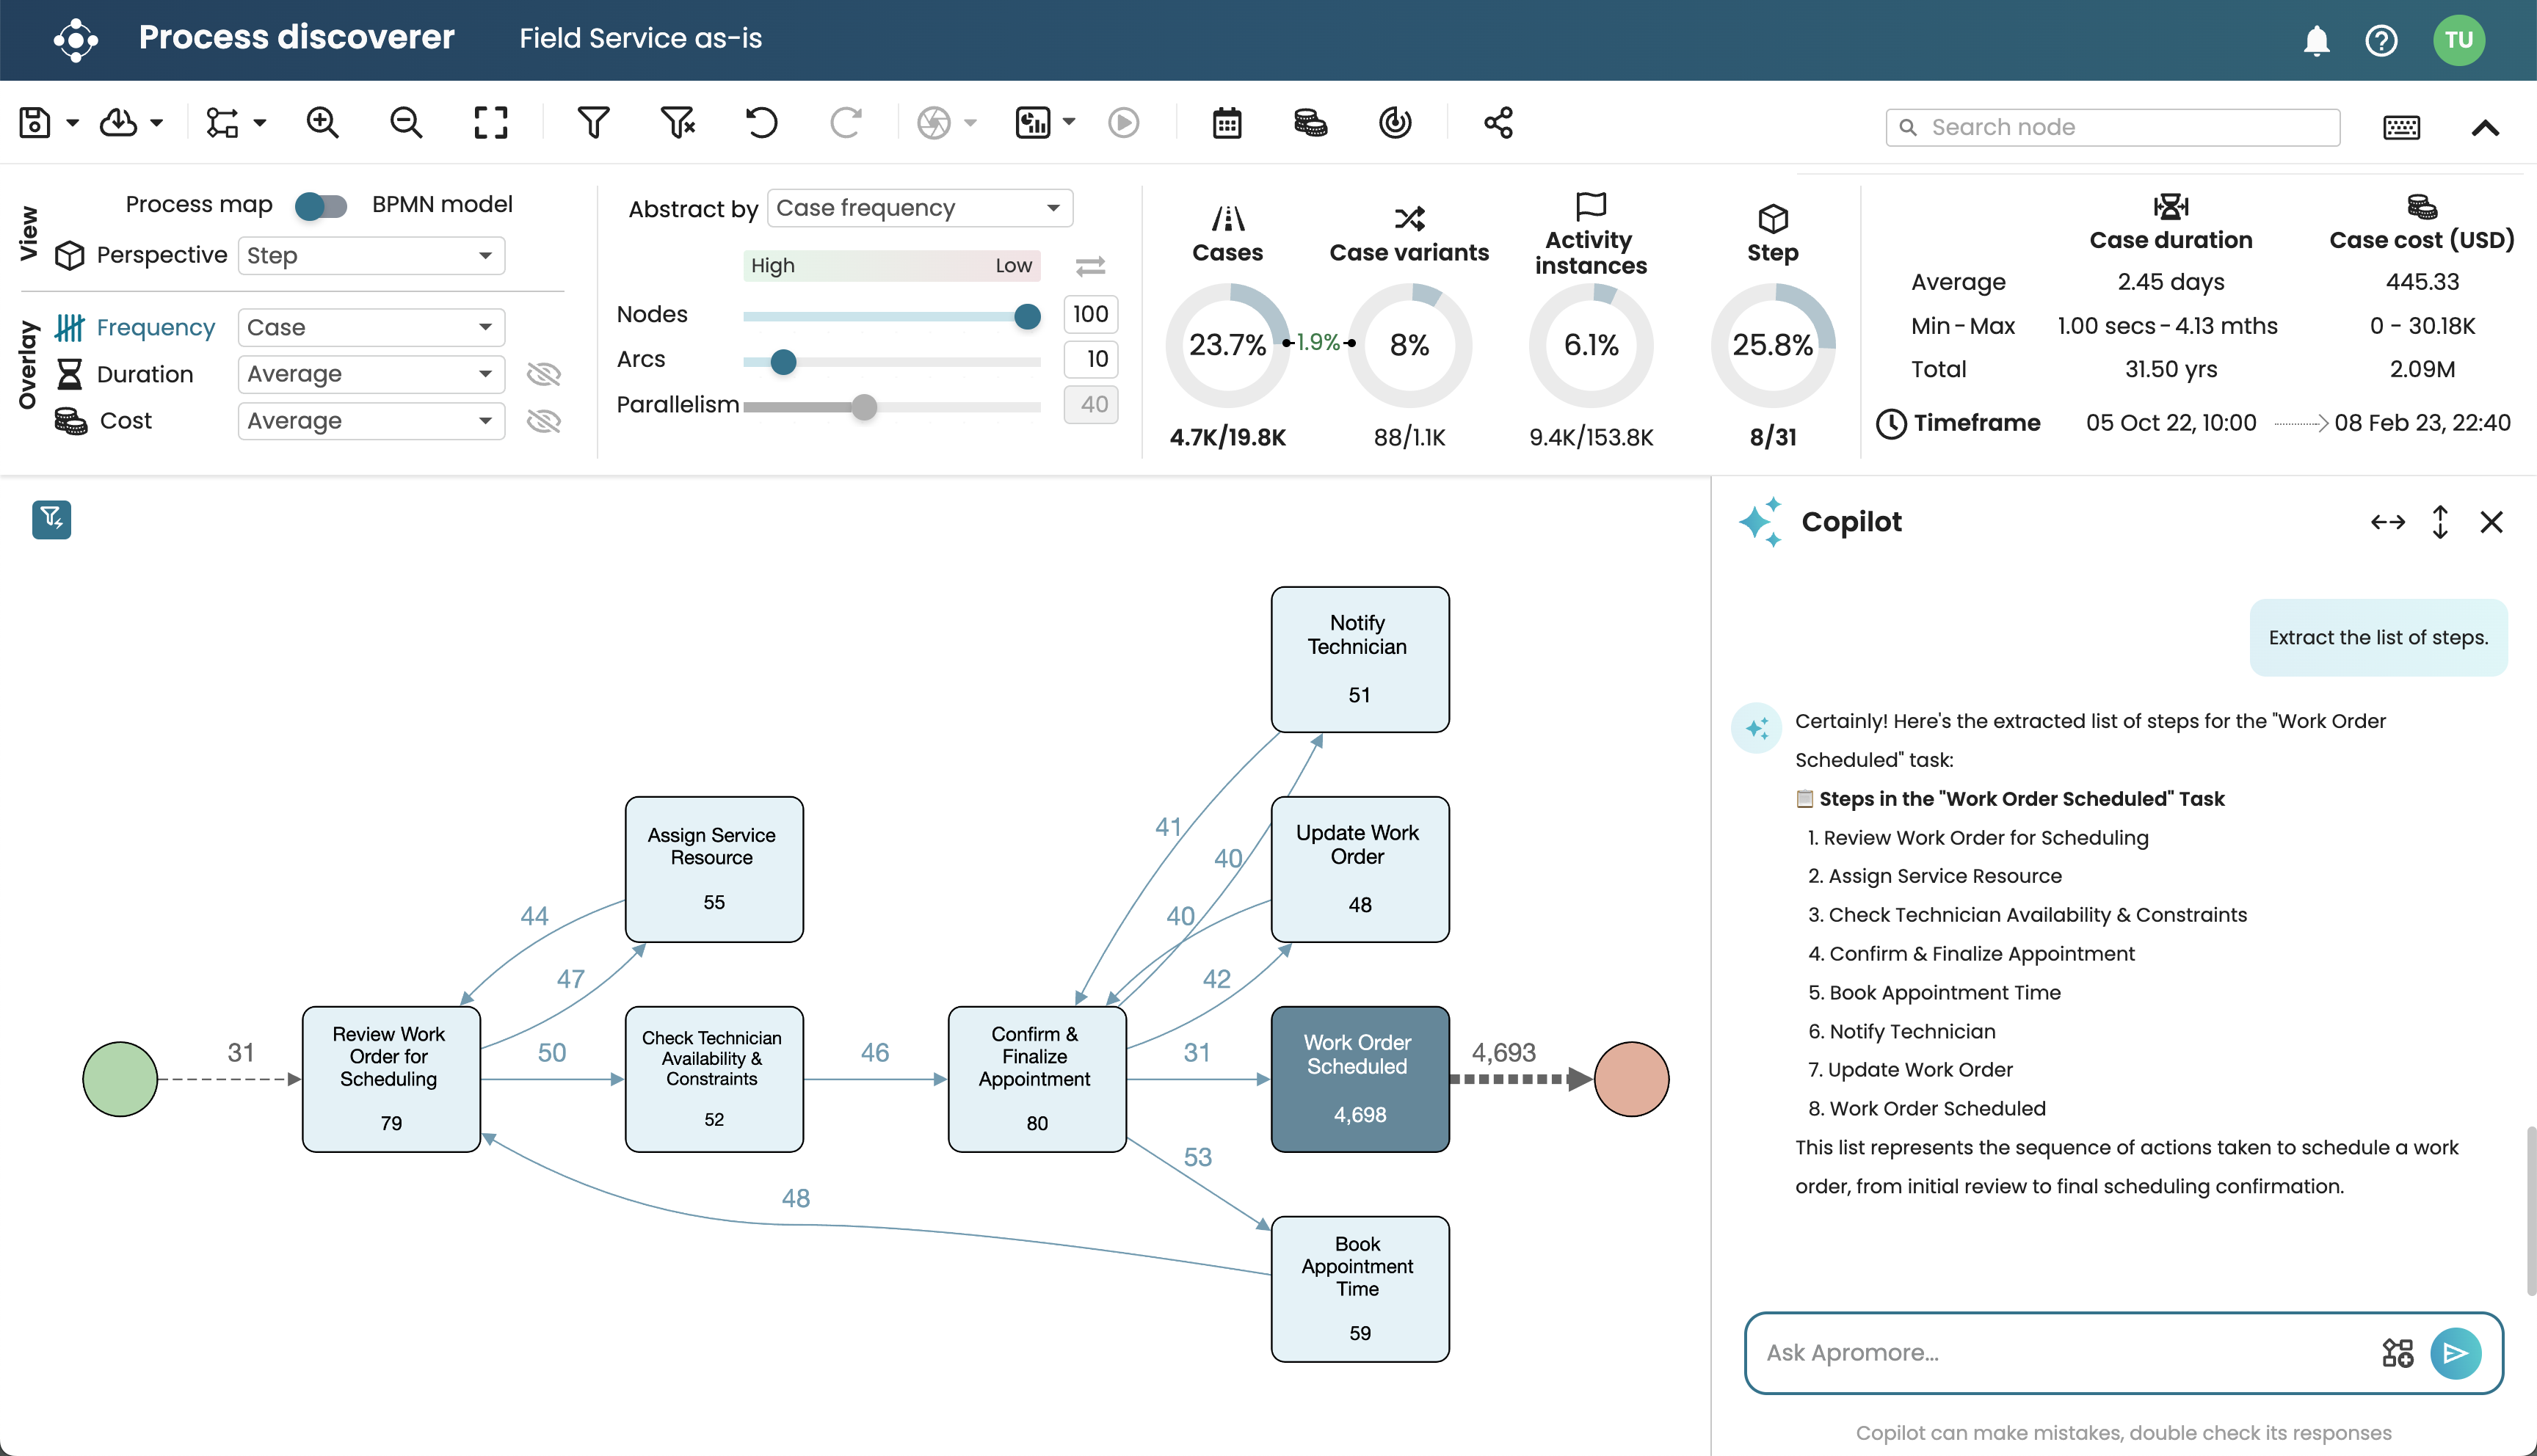Click the Cases 23.7% donut chart
The image size is (2537, 1456).
coord(1227,345)
